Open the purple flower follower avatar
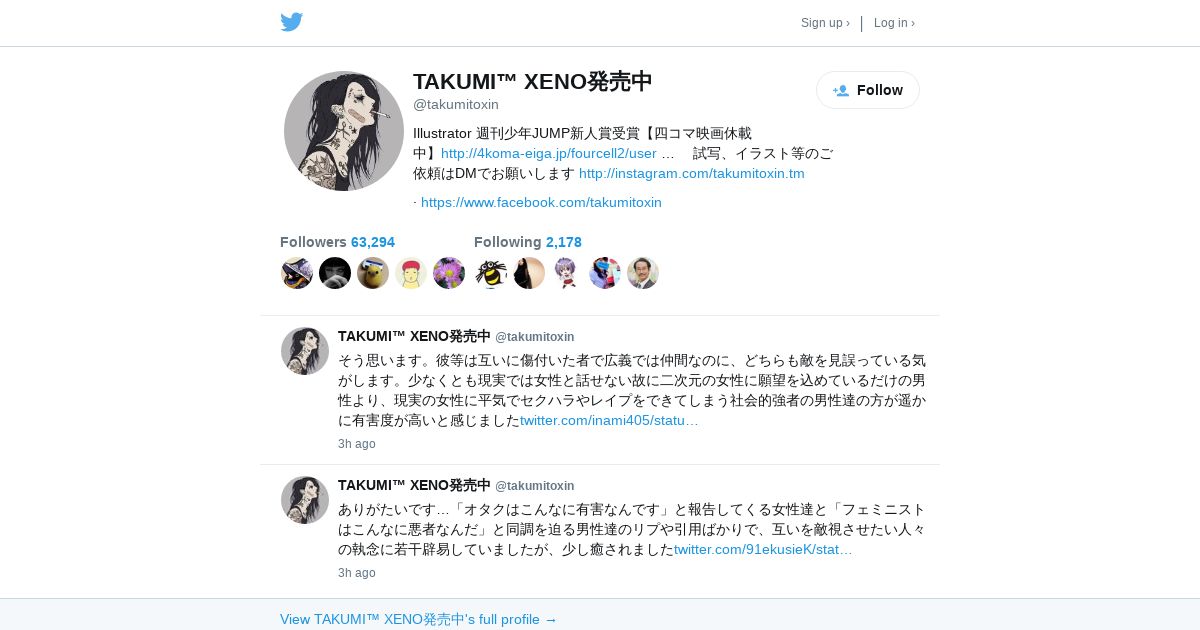Screen dimensions: 1200x630 [449, 273]
